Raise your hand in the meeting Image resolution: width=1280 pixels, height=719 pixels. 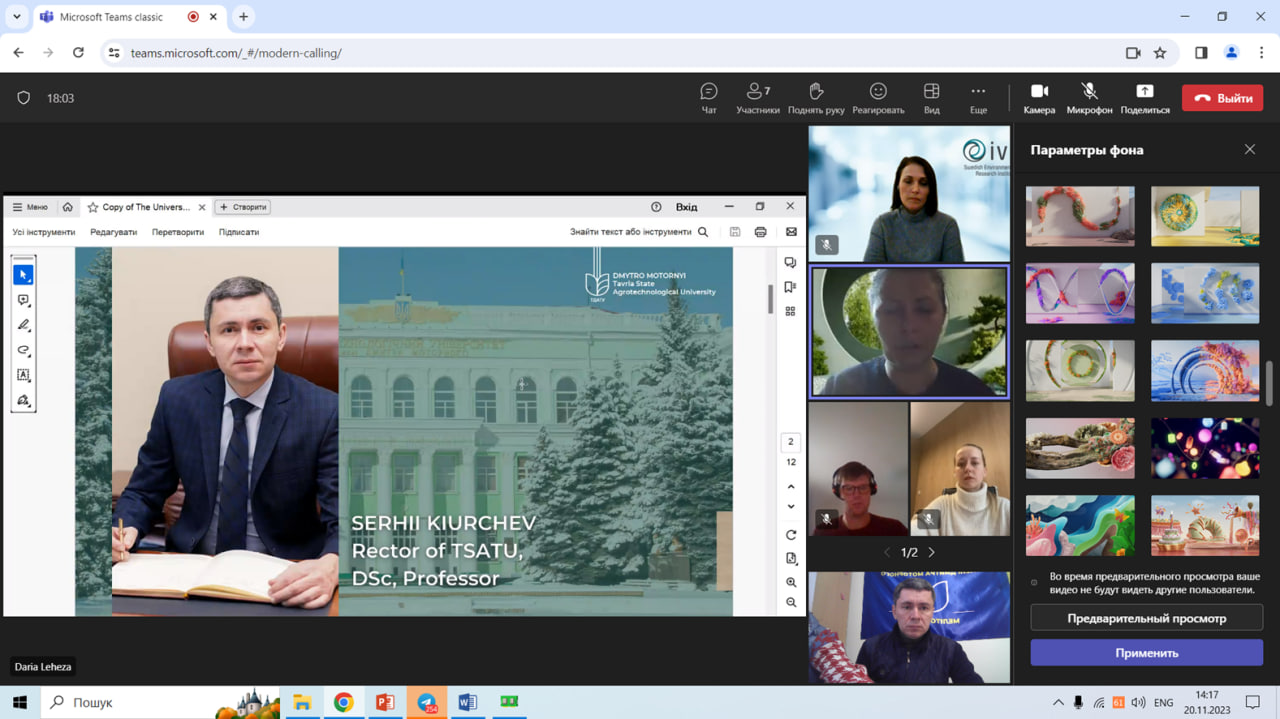click(816, 97)
